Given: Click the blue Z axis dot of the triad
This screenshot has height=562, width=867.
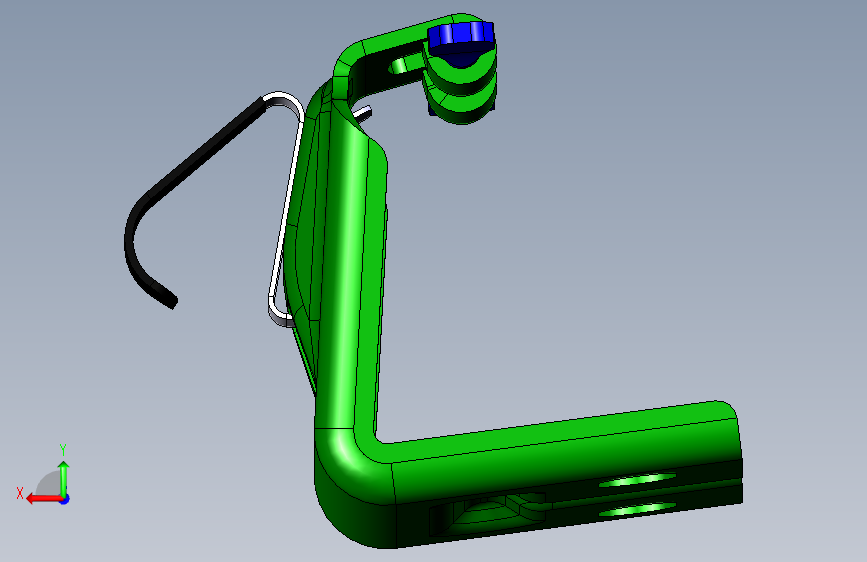Looking at the screenshot, I should pos(65,499).
